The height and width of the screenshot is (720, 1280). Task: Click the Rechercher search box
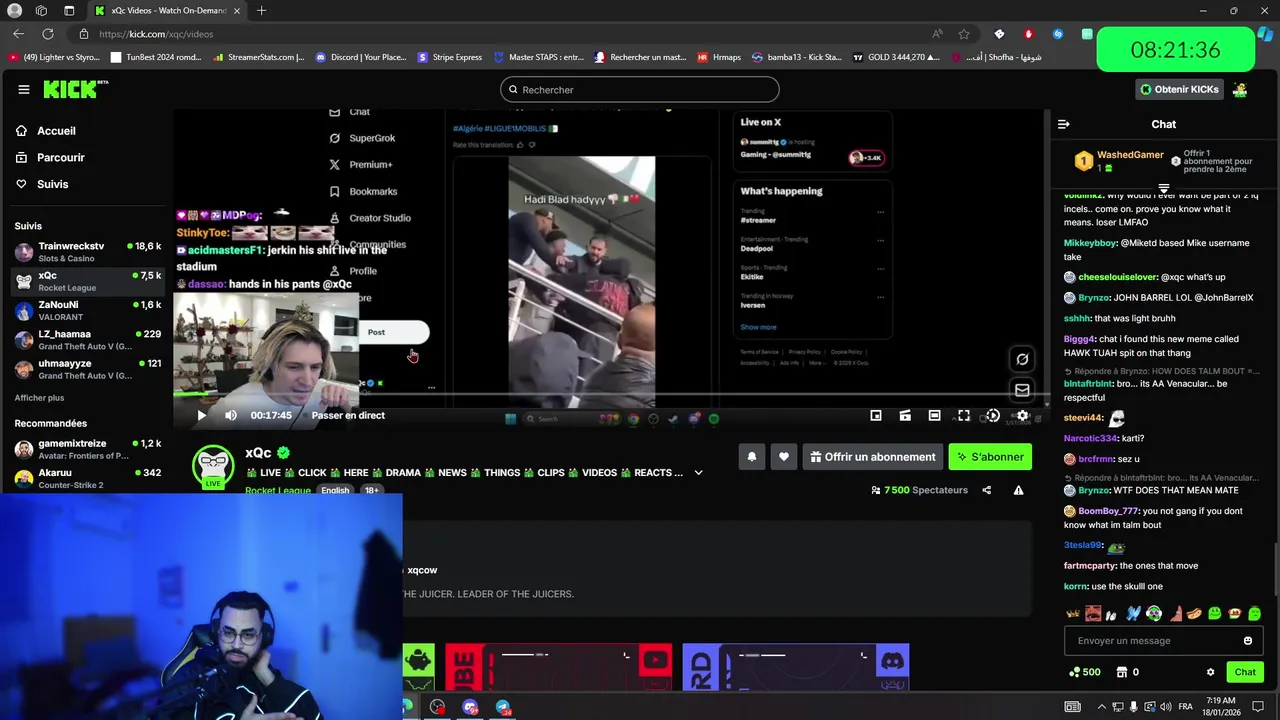pyautogui.click(x=639, y=89)
